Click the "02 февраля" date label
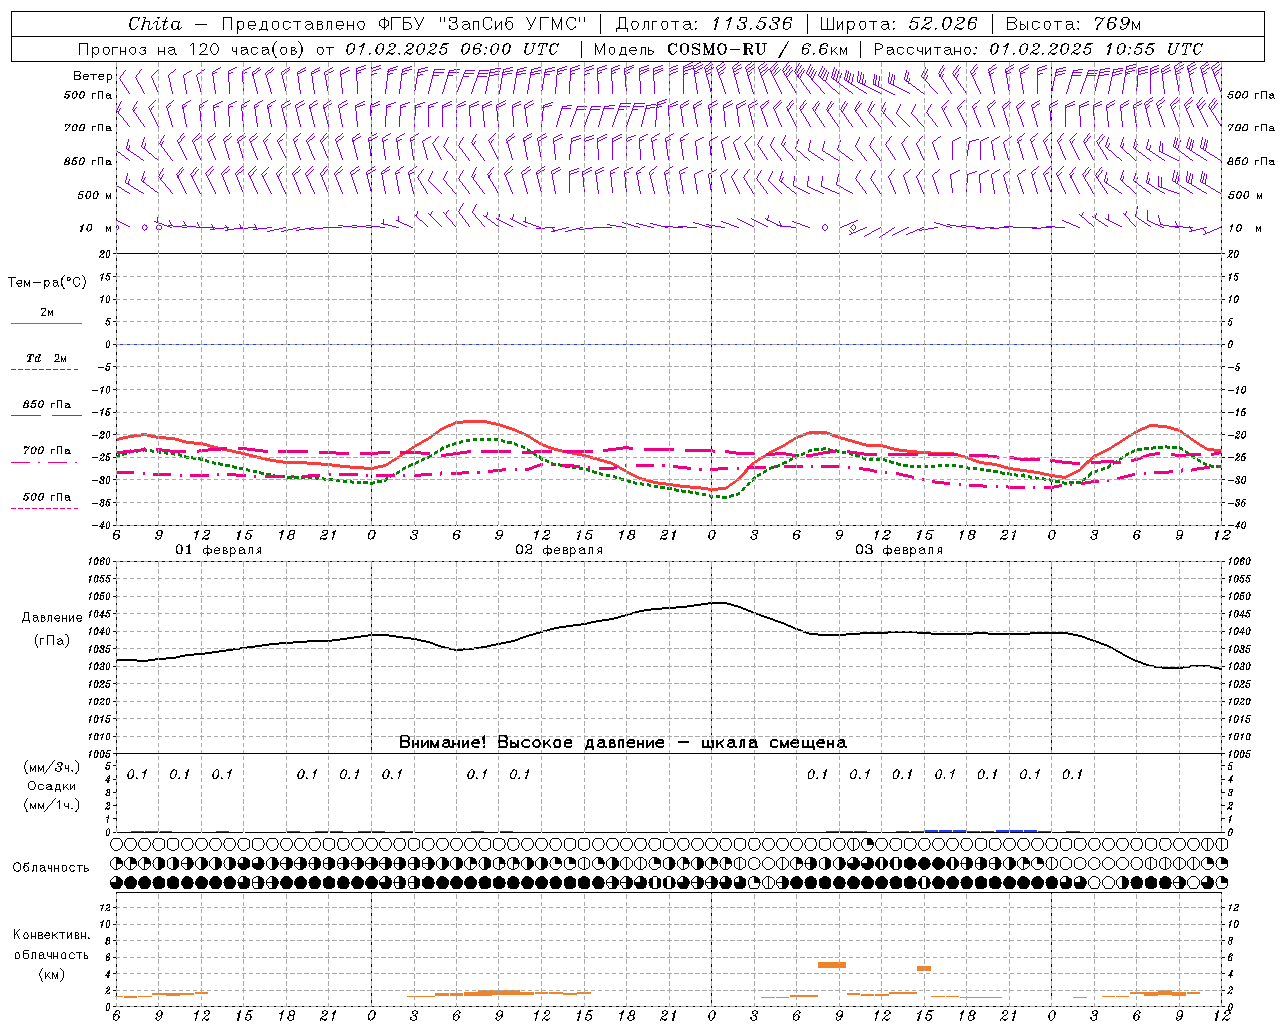Screen dimensions: 1280x1024 559,550
